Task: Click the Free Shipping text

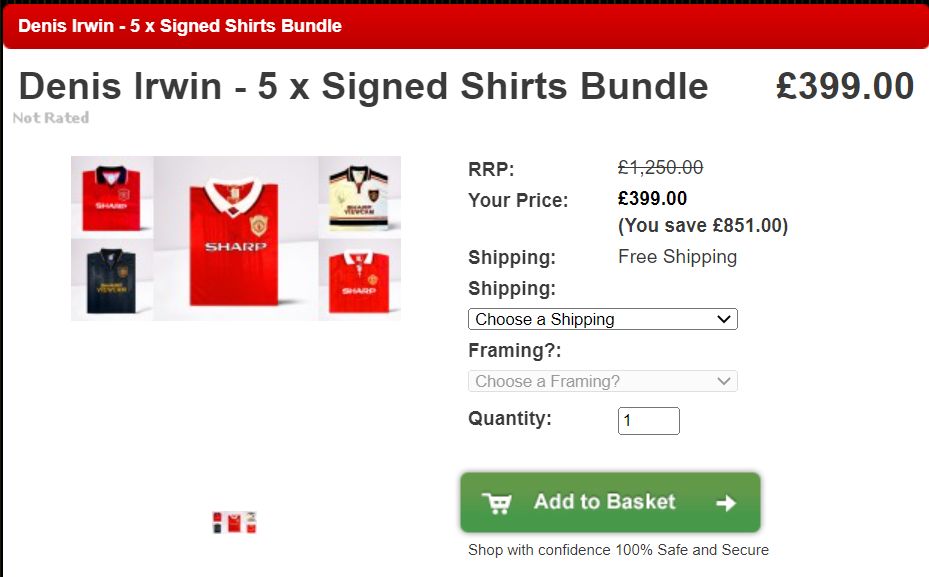Action: click(x=677, y=257)
